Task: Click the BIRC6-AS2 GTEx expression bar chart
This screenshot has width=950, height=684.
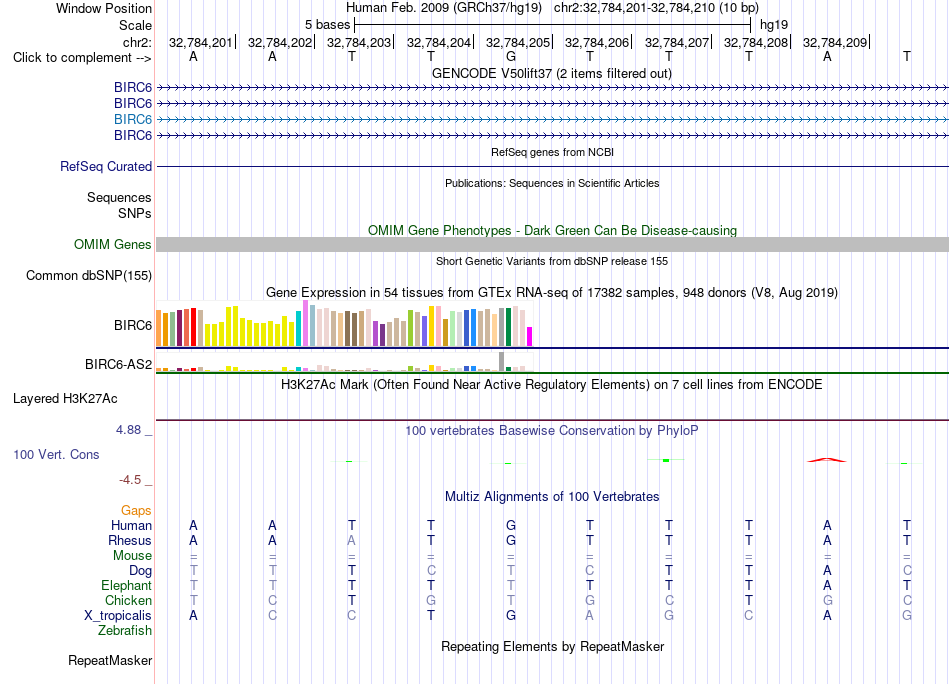Action: click(x=344, y=362)
